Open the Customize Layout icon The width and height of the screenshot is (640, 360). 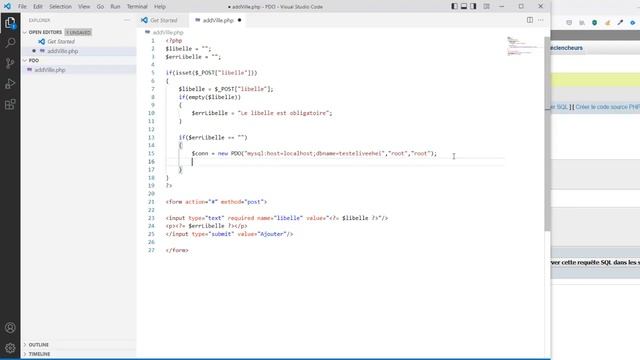click(487, 7)
